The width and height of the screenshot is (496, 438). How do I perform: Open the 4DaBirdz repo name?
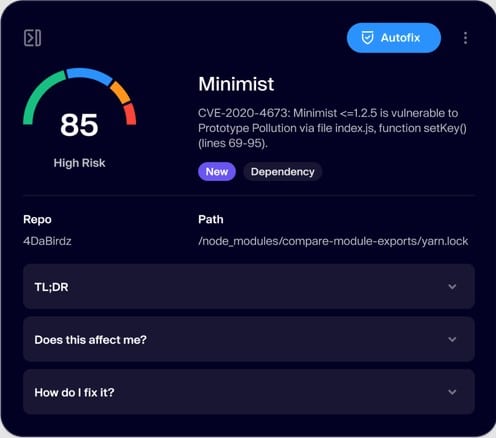click(x=47, y=241)
